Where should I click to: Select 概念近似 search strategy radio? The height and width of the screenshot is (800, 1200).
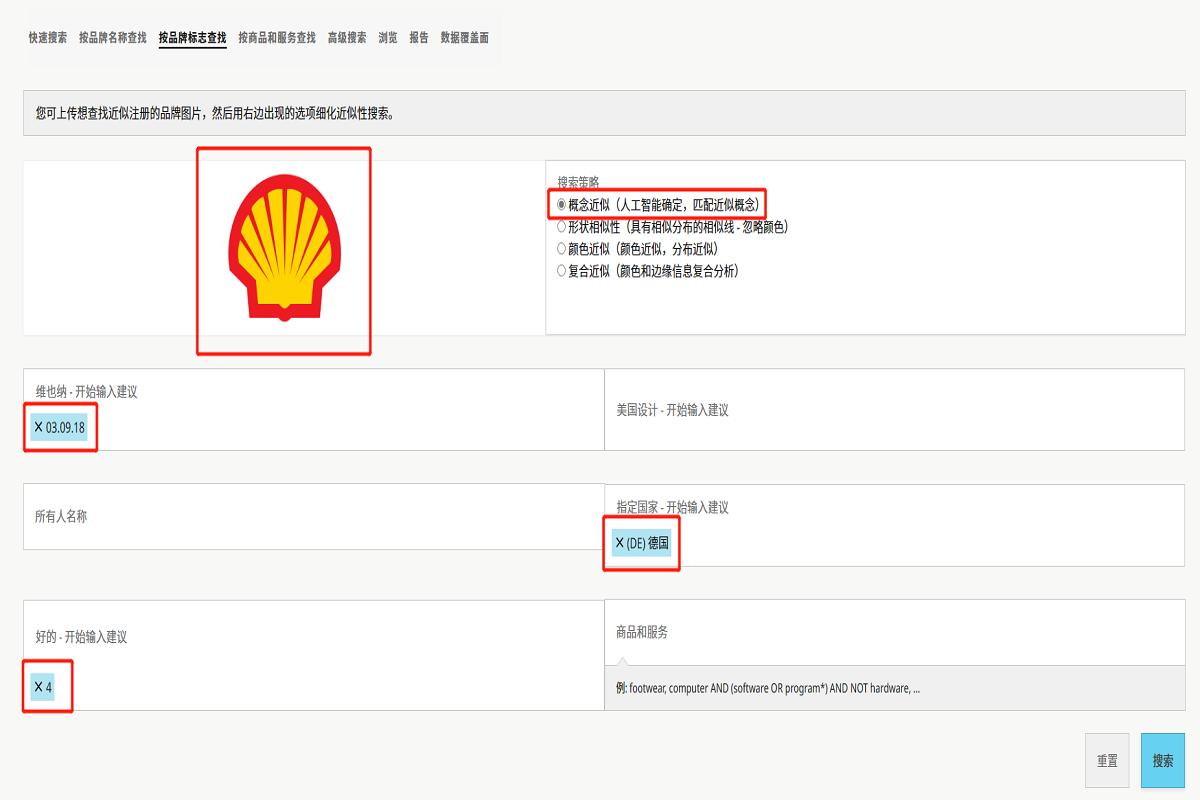pyautogui.click(x=561, y=204)
